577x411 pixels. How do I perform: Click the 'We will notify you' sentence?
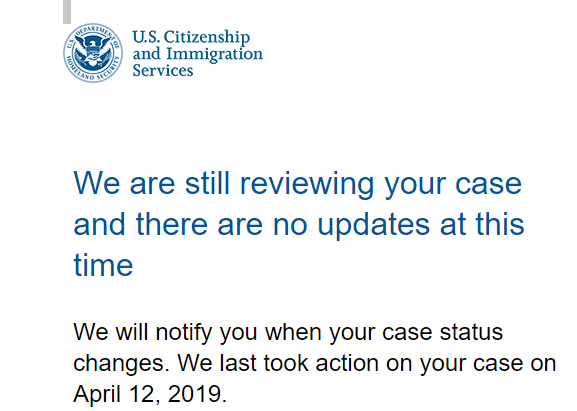(x=288, y=333)
